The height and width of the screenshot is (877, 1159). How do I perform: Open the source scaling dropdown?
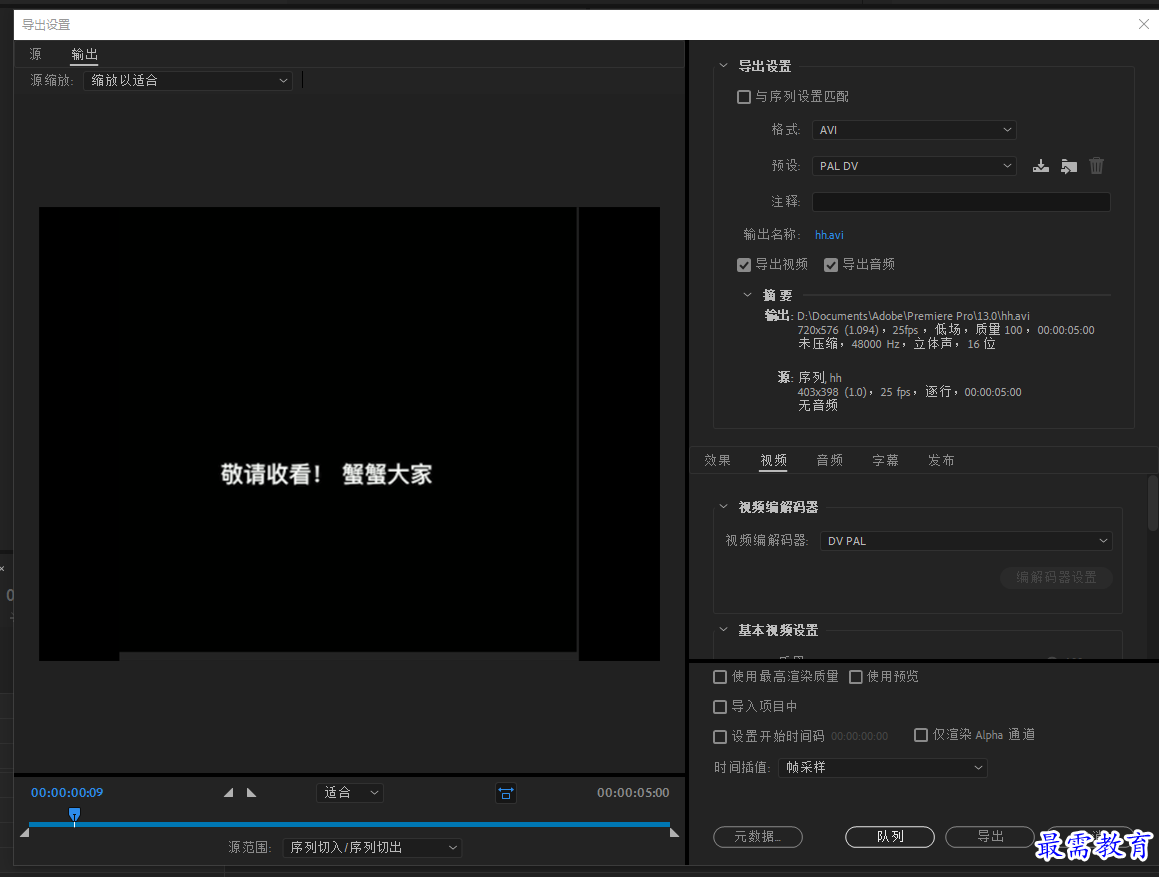(x=188, y=81)
